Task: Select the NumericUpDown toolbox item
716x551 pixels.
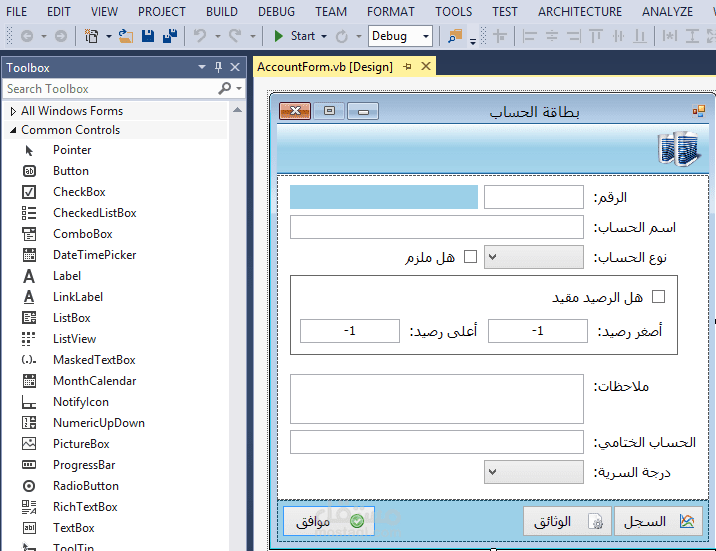Action: [99, 423]
